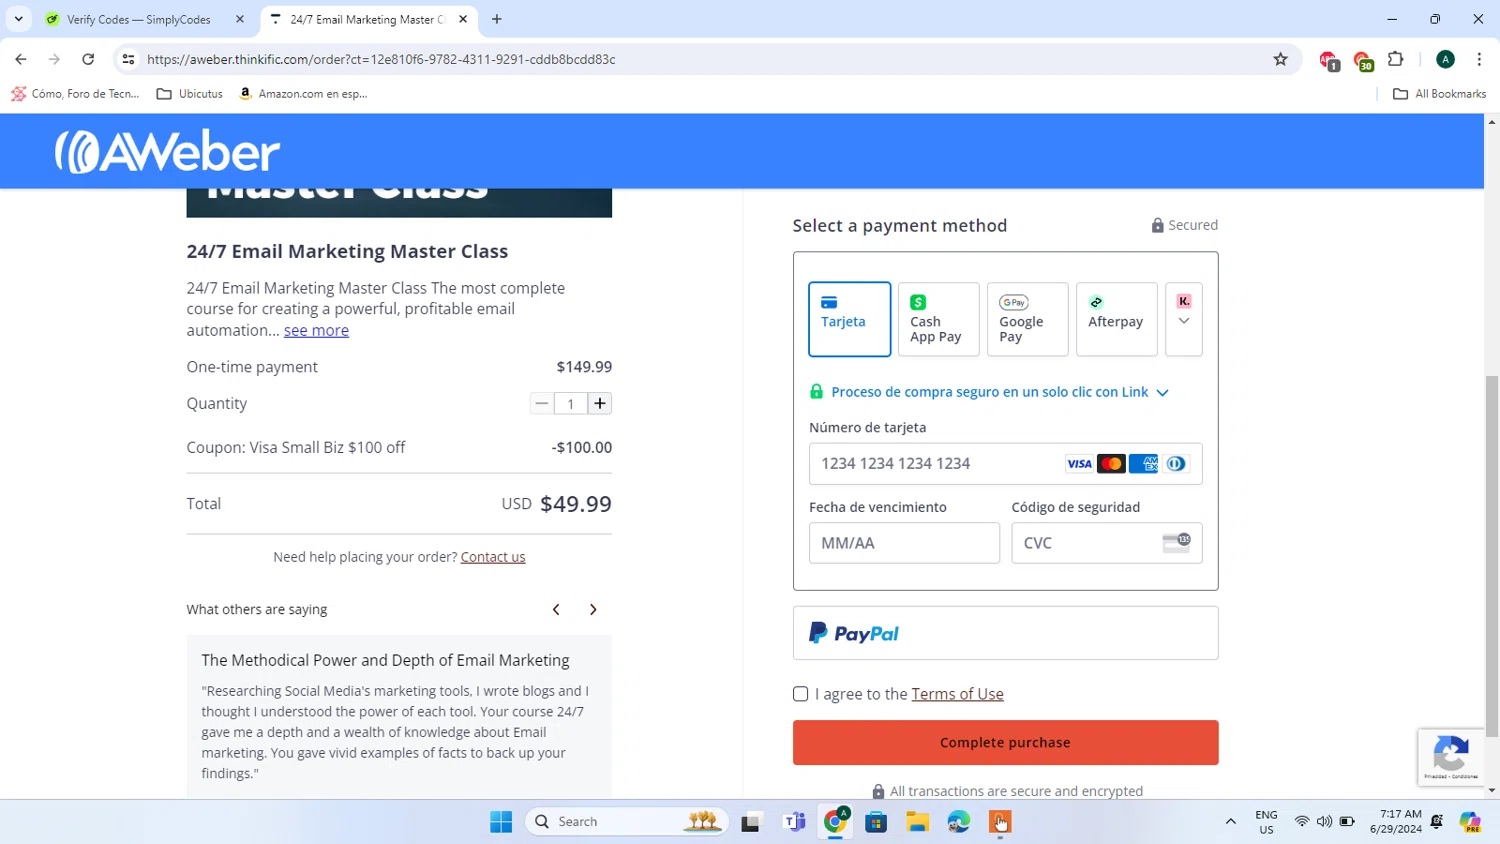The width and height of the screenshot is (1500, 844).
Task: Close the Verify Codes SimplyCodes tab
Action: pyautogui.click(x=240, y=19)
